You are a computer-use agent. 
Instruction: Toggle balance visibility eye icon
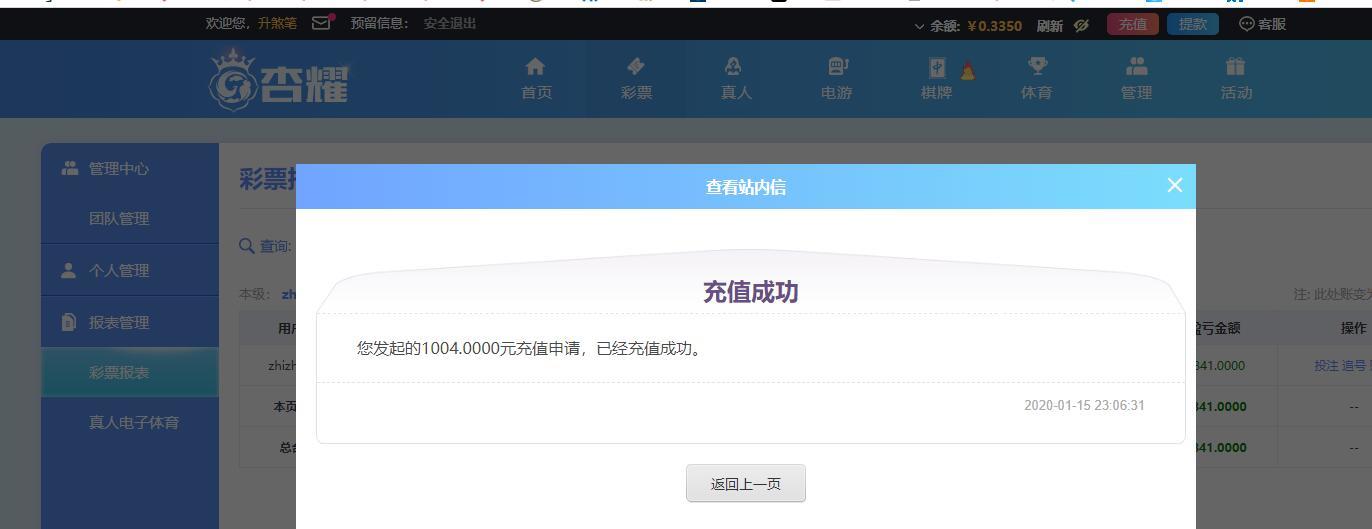click(x=1081, y=25)
